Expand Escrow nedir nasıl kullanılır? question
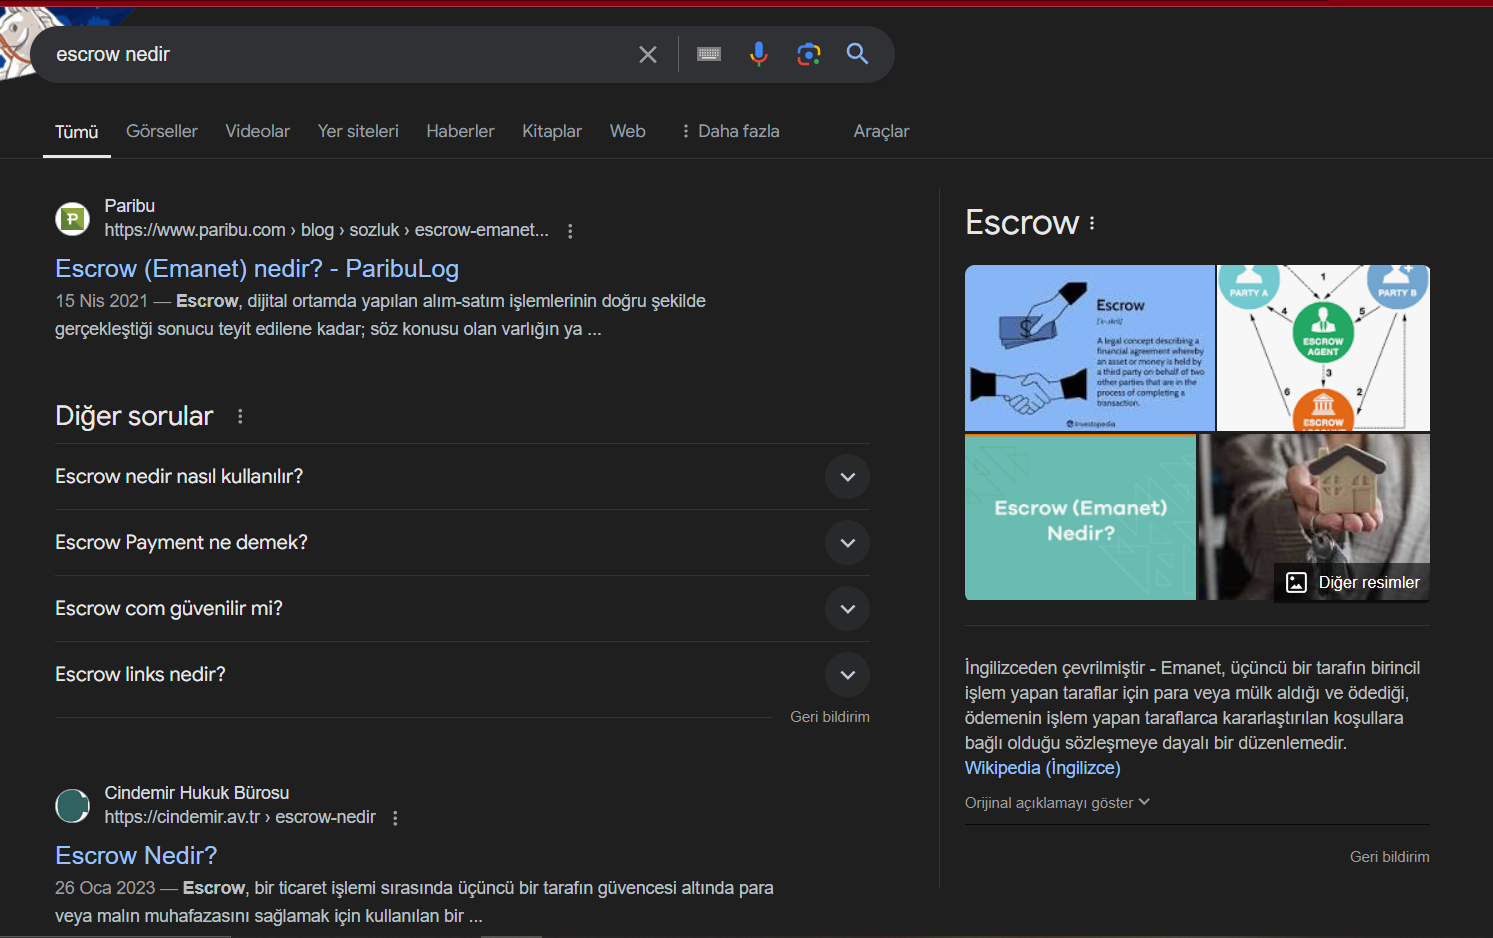The width and height of the screenshot is (1493, 938). [462, 477]
